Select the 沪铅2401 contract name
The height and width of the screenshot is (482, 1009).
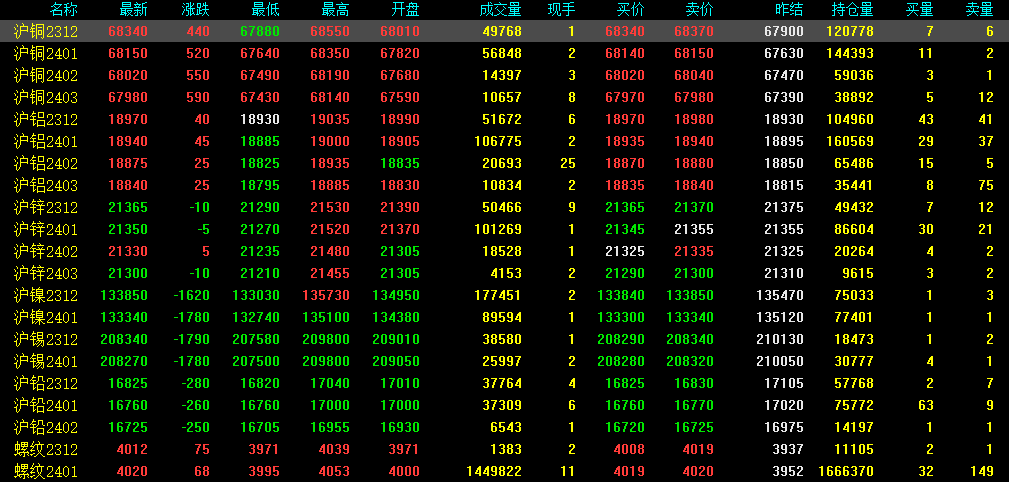[x=46, y=405]
